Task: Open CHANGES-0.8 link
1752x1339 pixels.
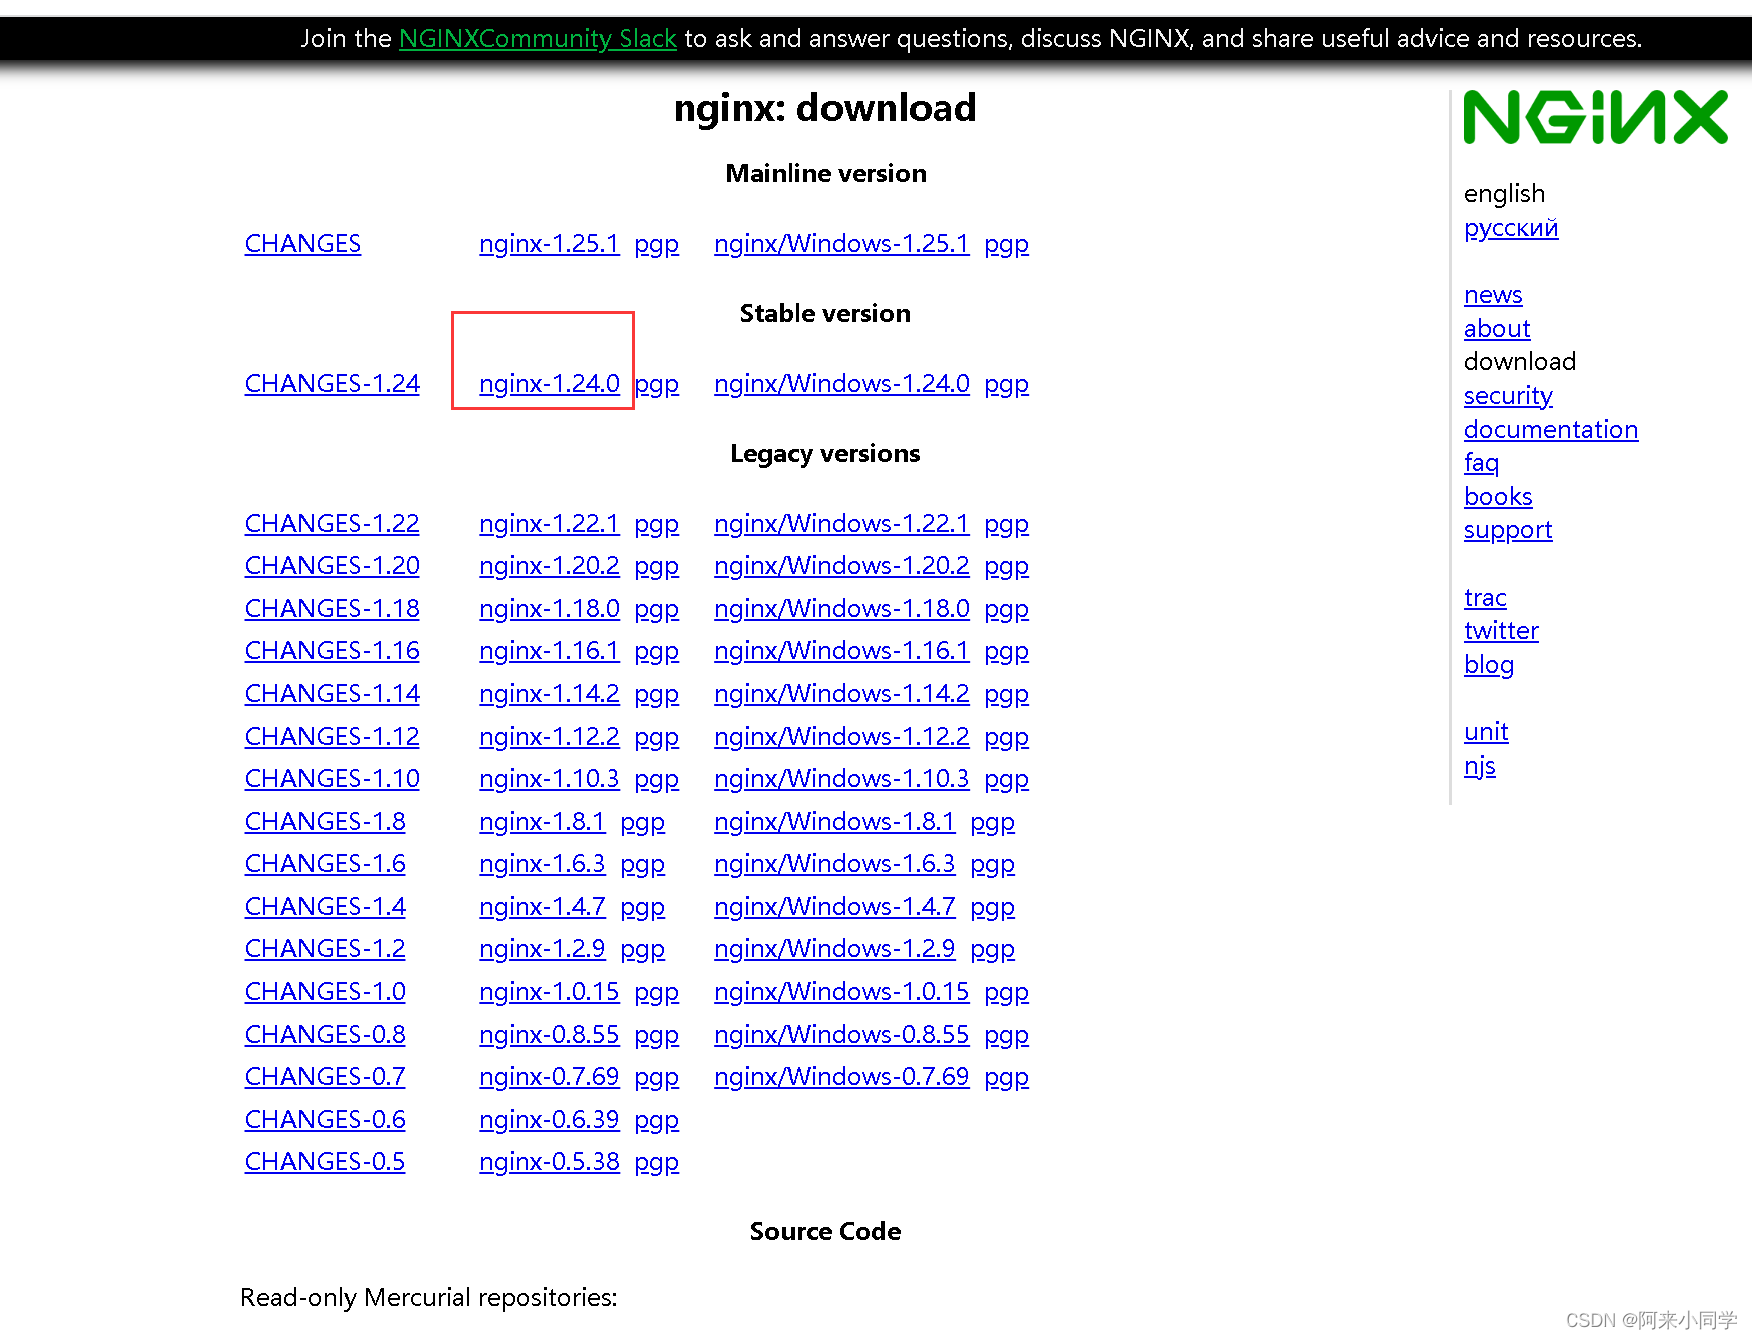Action: [325, 1035]
